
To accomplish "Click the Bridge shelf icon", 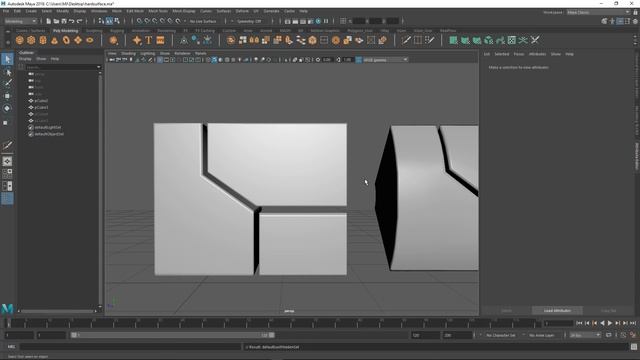I will (x=301, y=40).
